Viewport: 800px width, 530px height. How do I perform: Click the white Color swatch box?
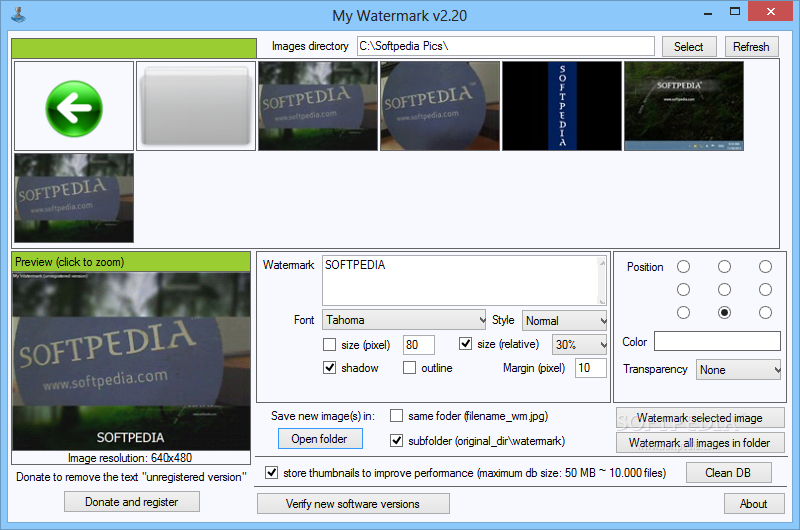click(x=717, y=341)
